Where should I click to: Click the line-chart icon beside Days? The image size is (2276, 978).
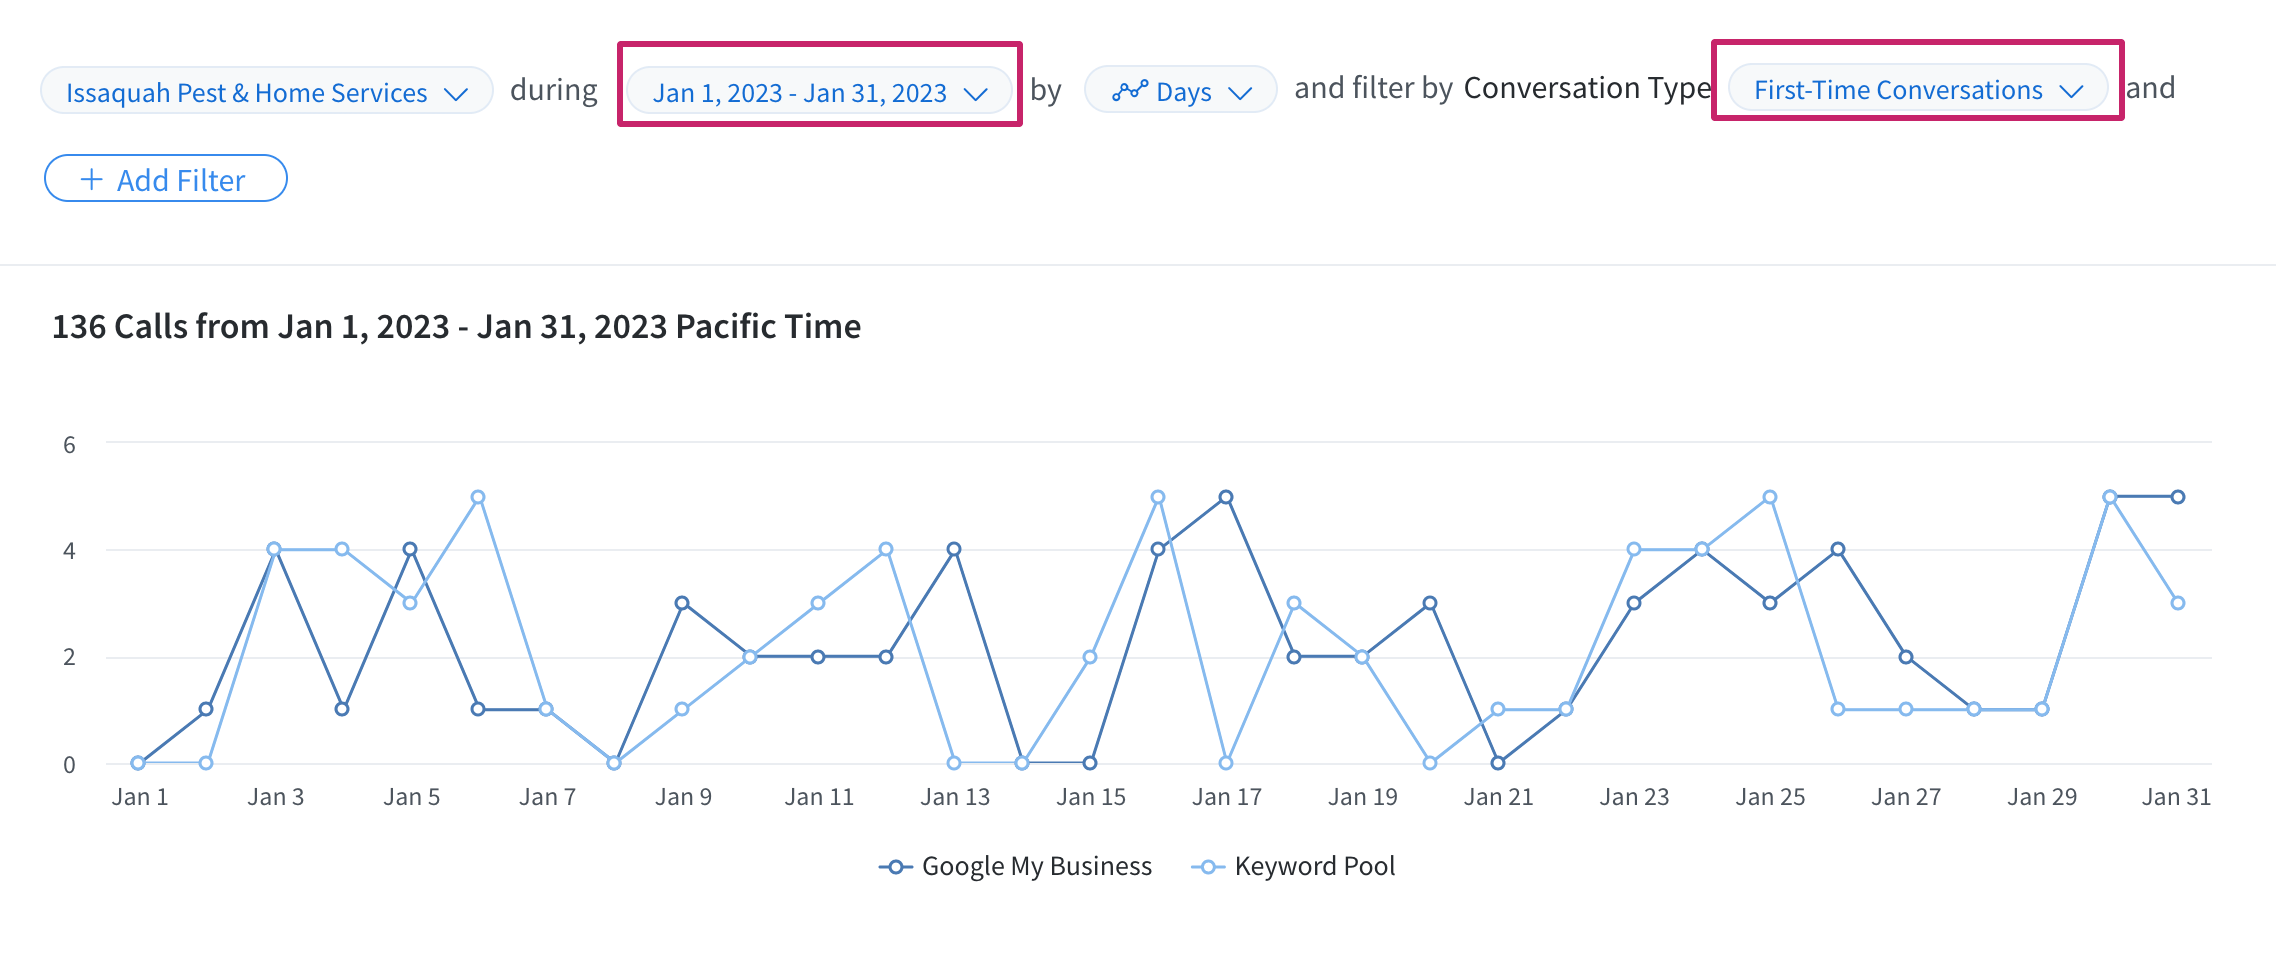pos(1130,91)
